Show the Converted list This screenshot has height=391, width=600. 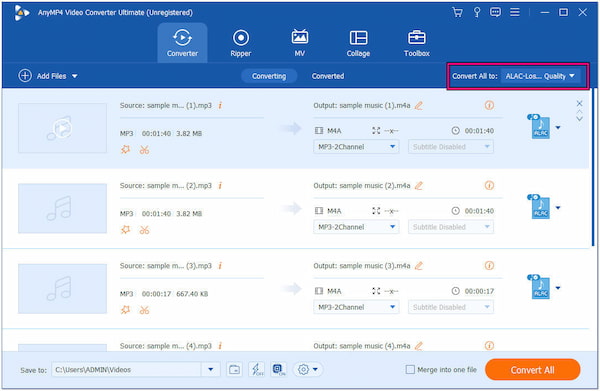328,76
